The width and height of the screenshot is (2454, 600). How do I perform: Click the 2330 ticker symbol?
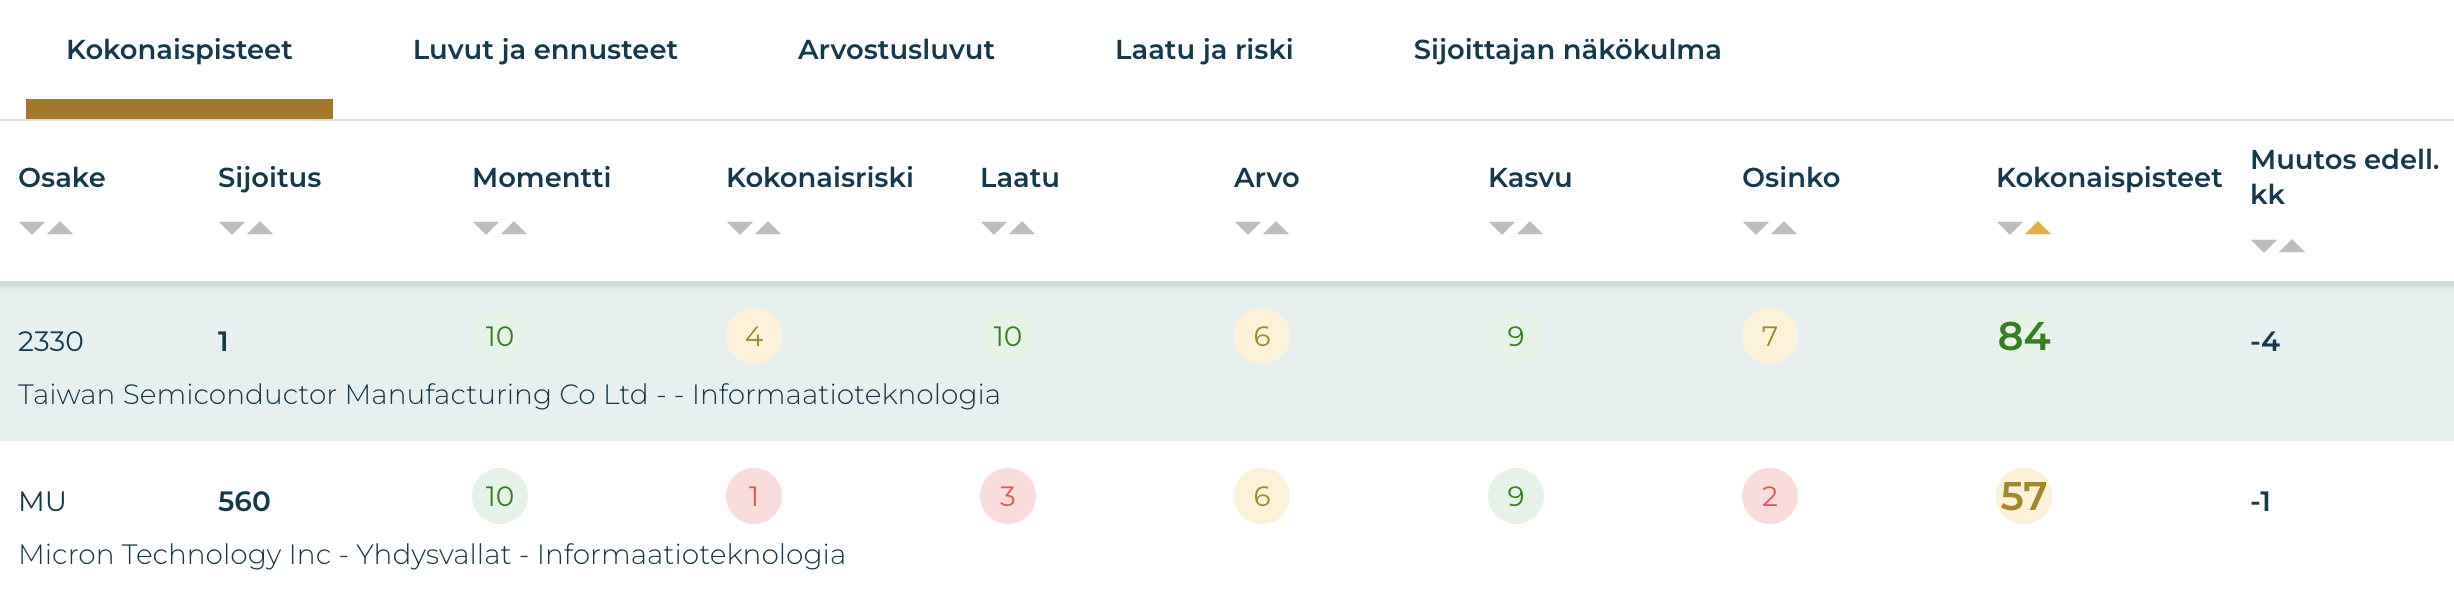(x=51, y=342)
